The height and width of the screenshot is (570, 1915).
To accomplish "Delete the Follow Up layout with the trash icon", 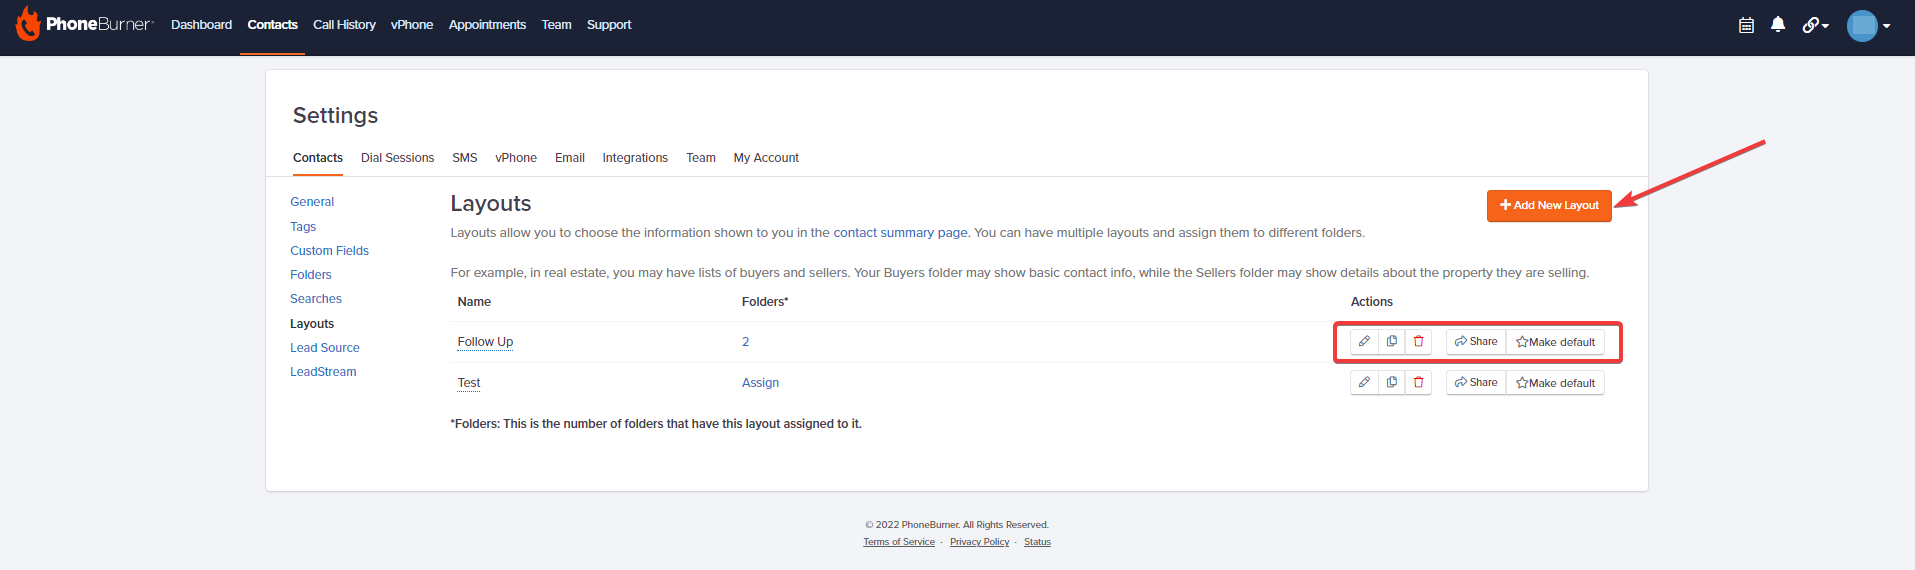I will (1418, 342).
